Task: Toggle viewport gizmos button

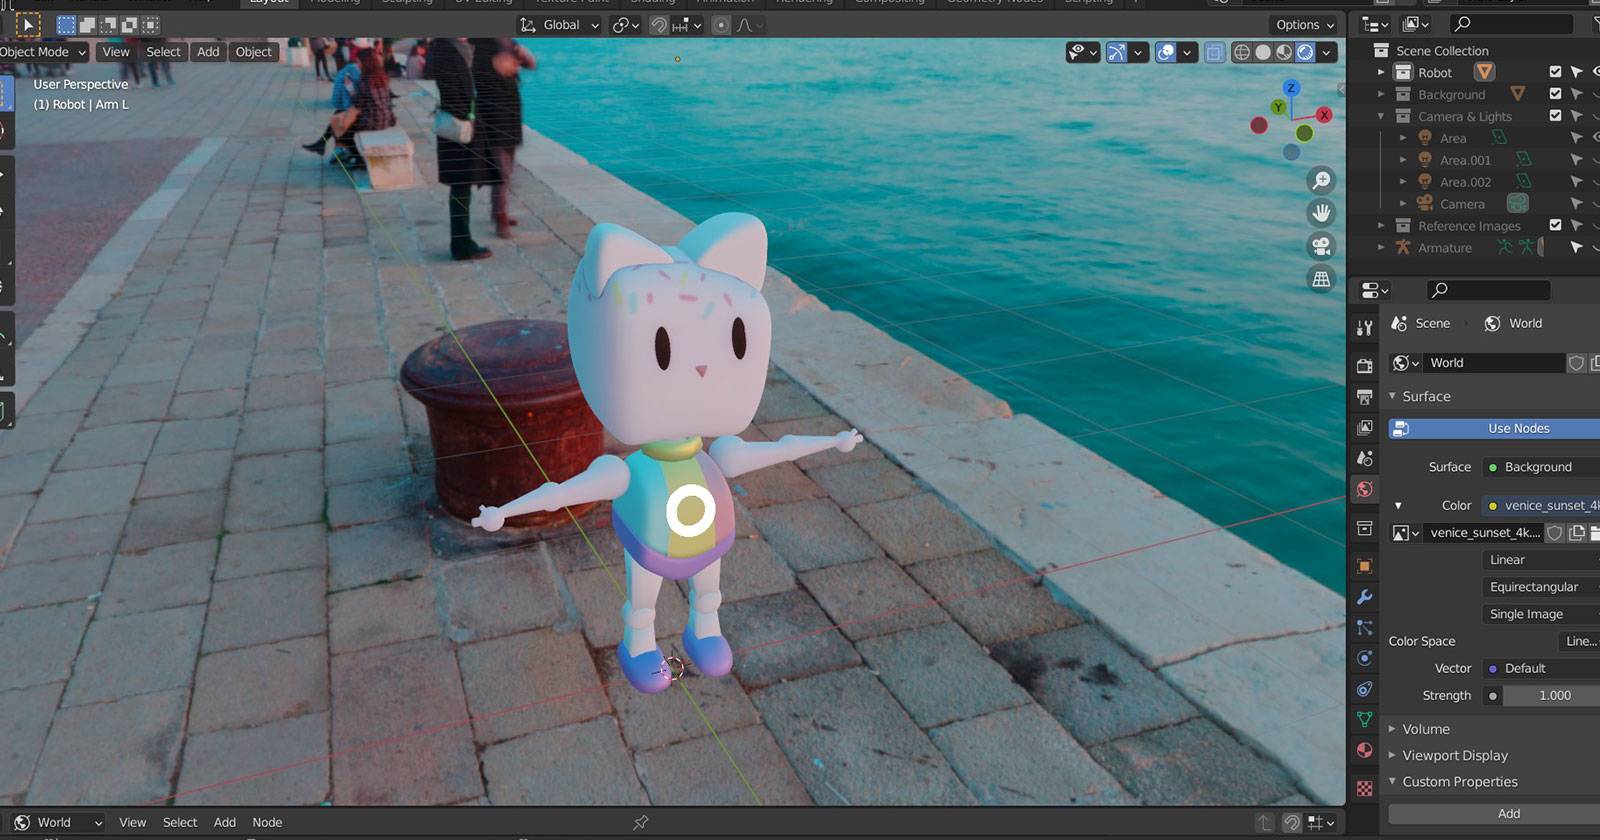Action: 1117,52
